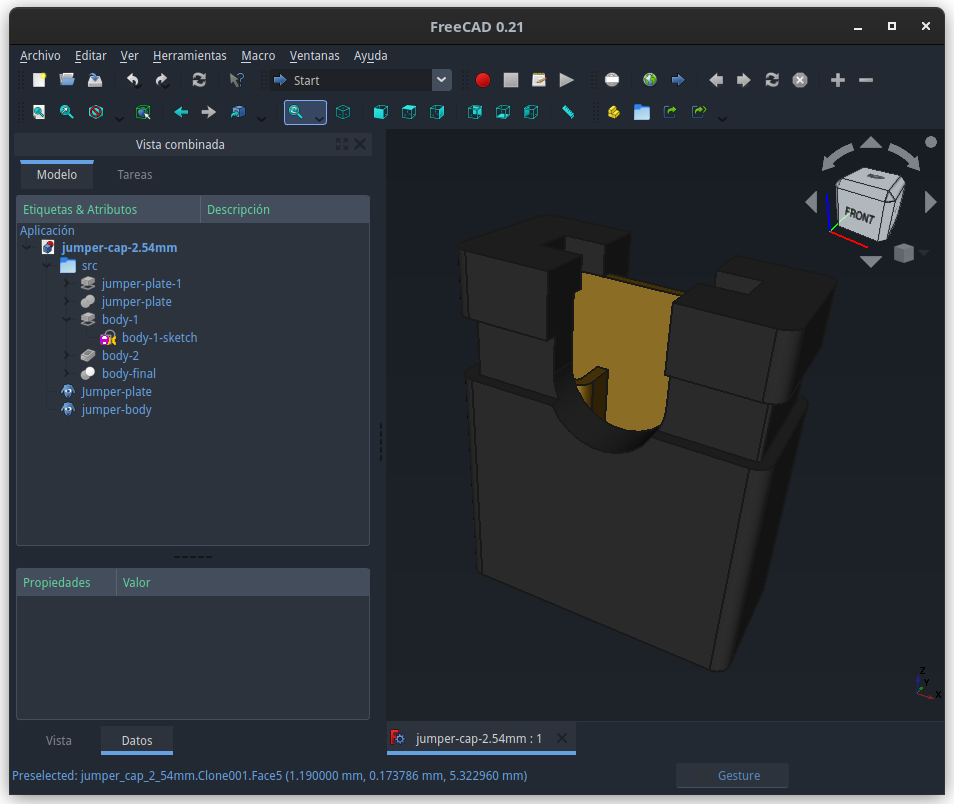
Task: Click the Gesture navigation style button
Action: click(733, 775)
